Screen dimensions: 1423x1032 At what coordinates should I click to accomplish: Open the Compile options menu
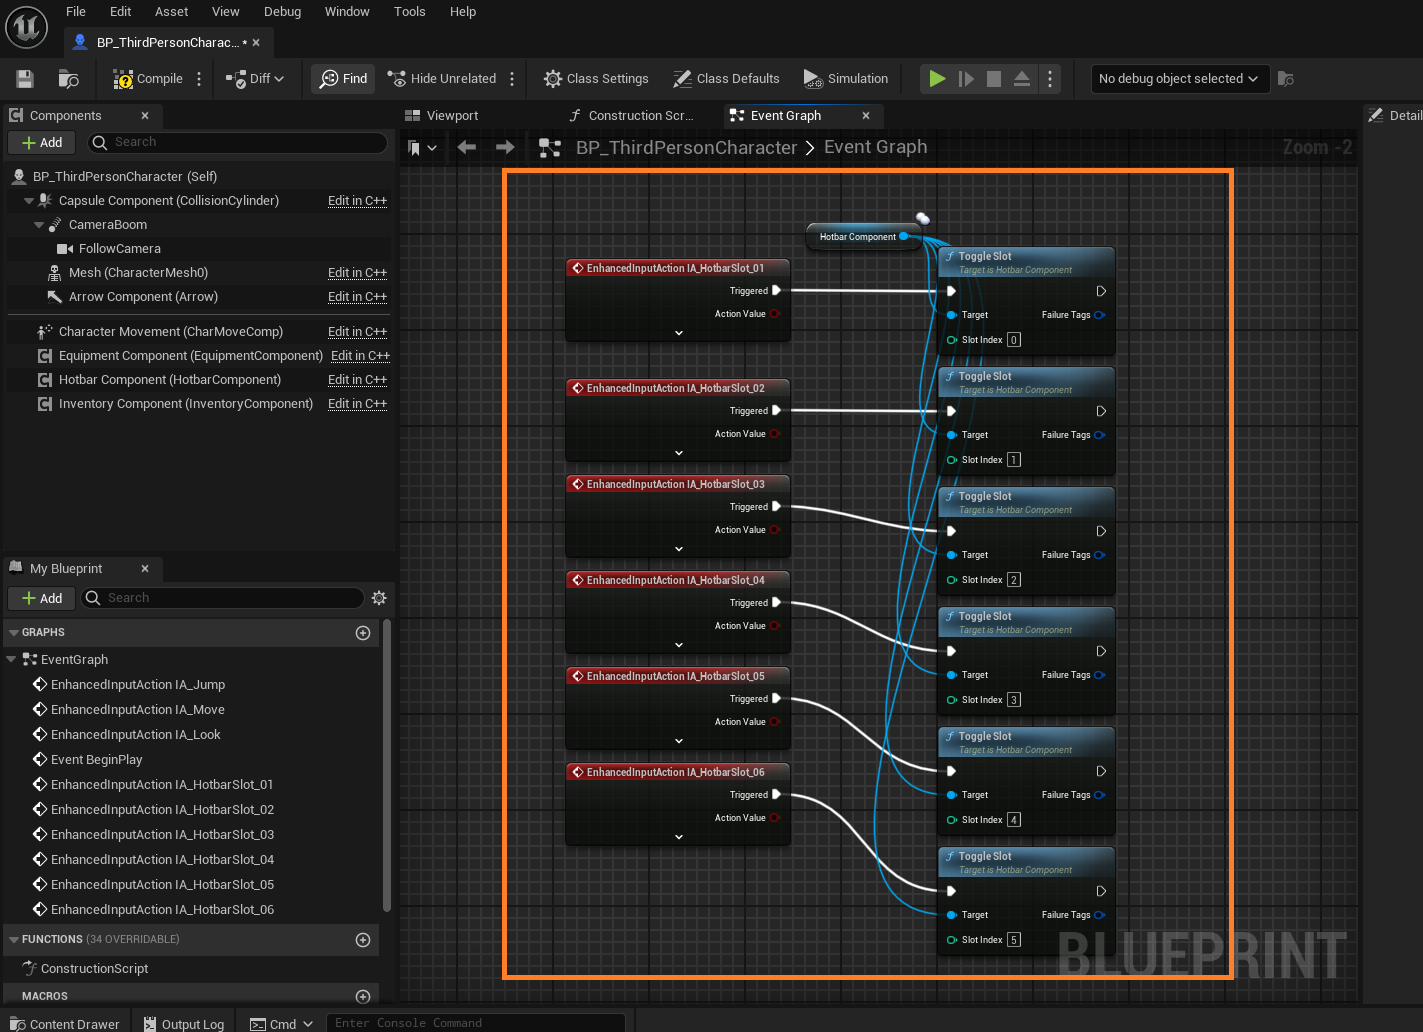tap(199, 79)
